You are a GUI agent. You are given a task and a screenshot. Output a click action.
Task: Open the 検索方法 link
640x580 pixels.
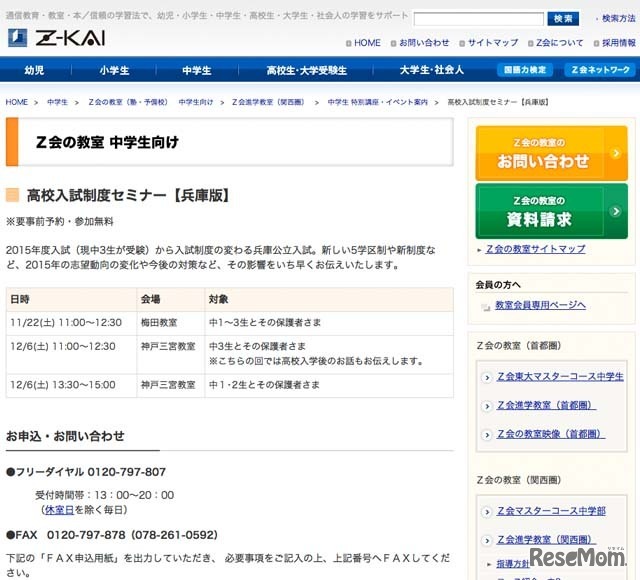click(618, 18)
